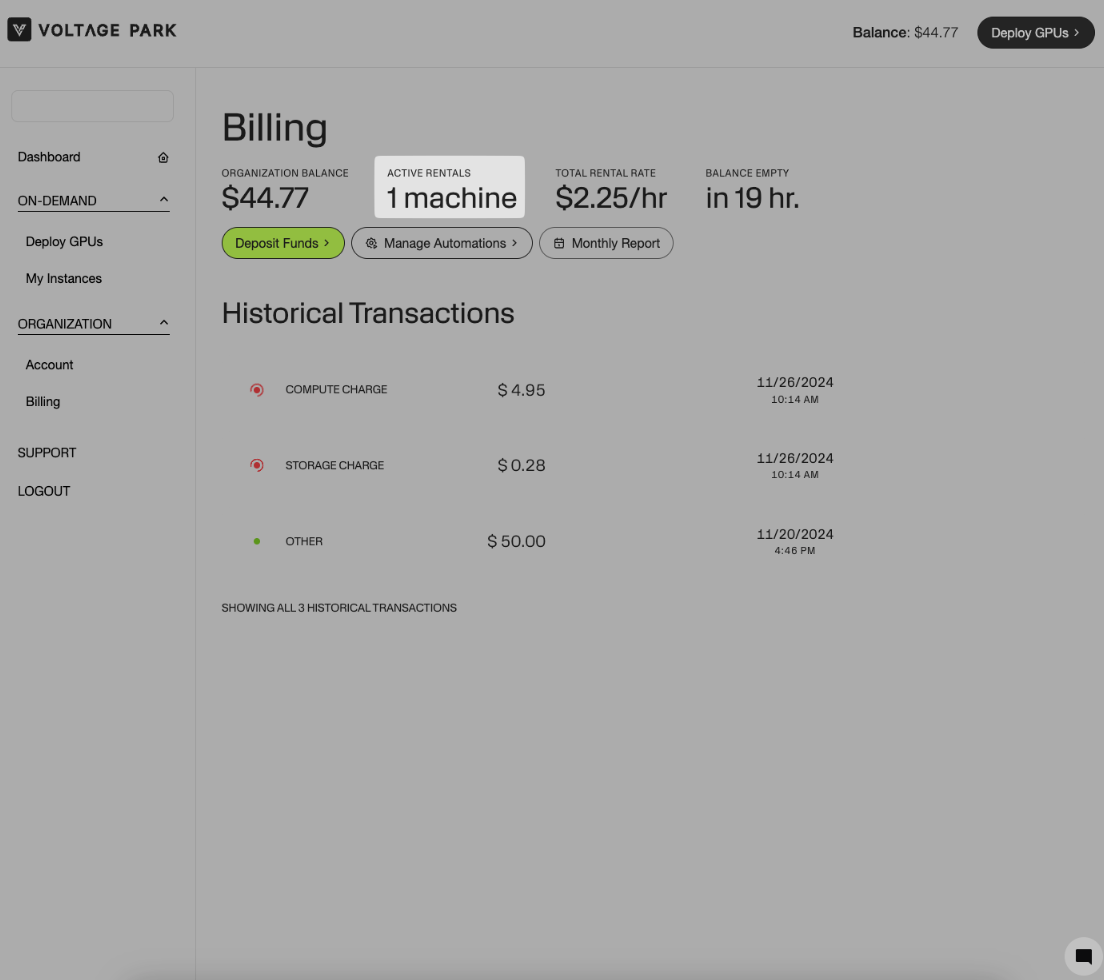Image resolution: width=1104 pixels, height=980 pixels.
Task: Click the calendar icon in Monthly Report
Action: tap(559, 243)
